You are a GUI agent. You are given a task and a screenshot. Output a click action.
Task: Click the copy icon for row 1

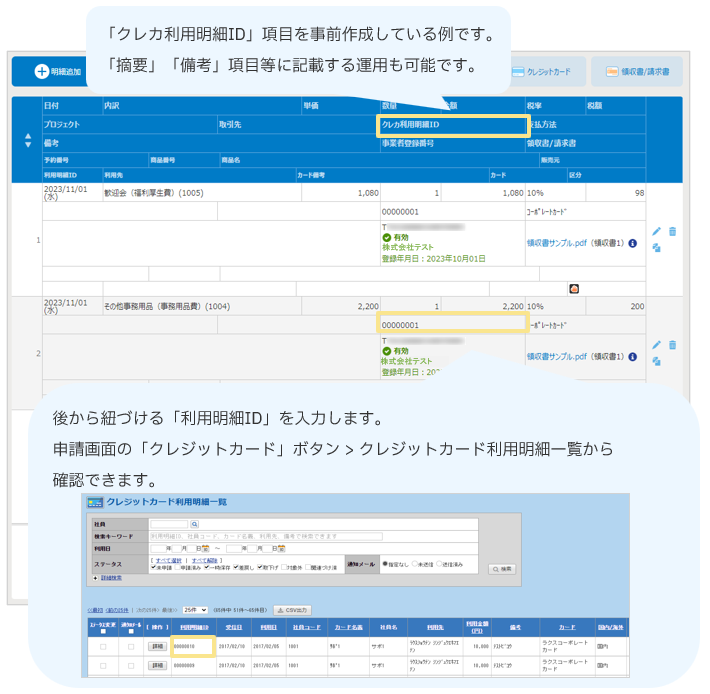click(x=657, y=248)
